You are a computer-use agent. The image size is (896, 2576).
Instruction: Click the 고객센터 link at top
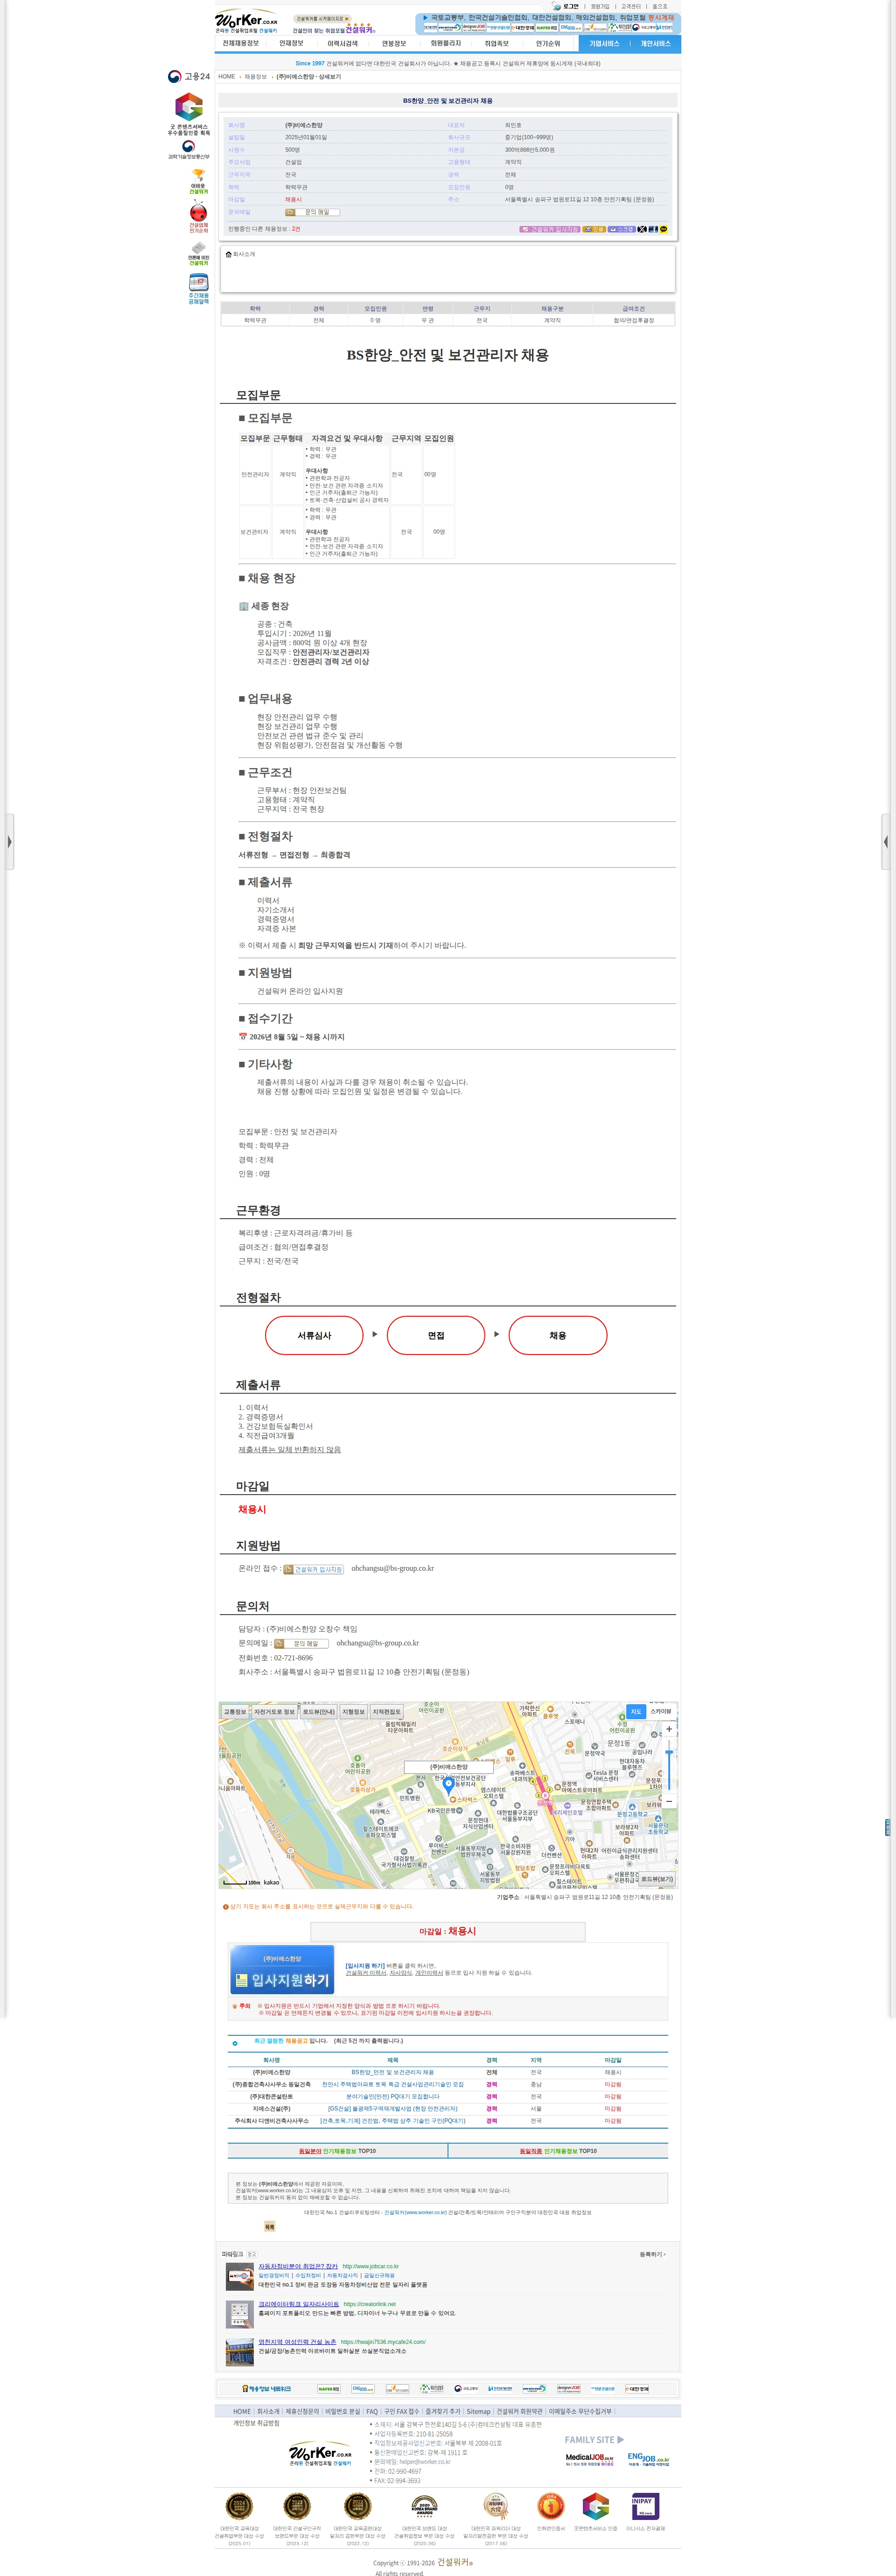(631, 6)
